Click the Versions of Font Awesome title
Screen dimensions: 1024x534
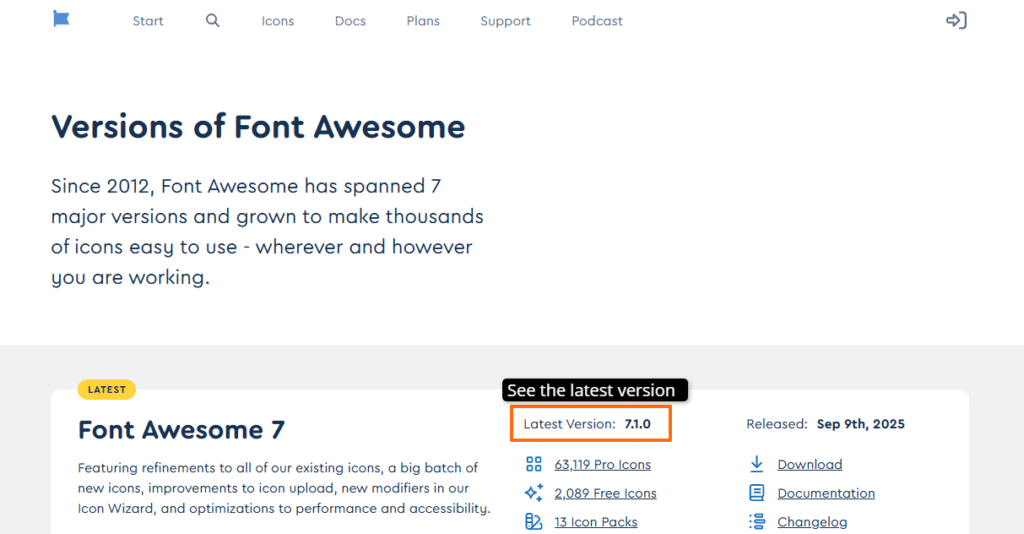click(x=258, y=127)
